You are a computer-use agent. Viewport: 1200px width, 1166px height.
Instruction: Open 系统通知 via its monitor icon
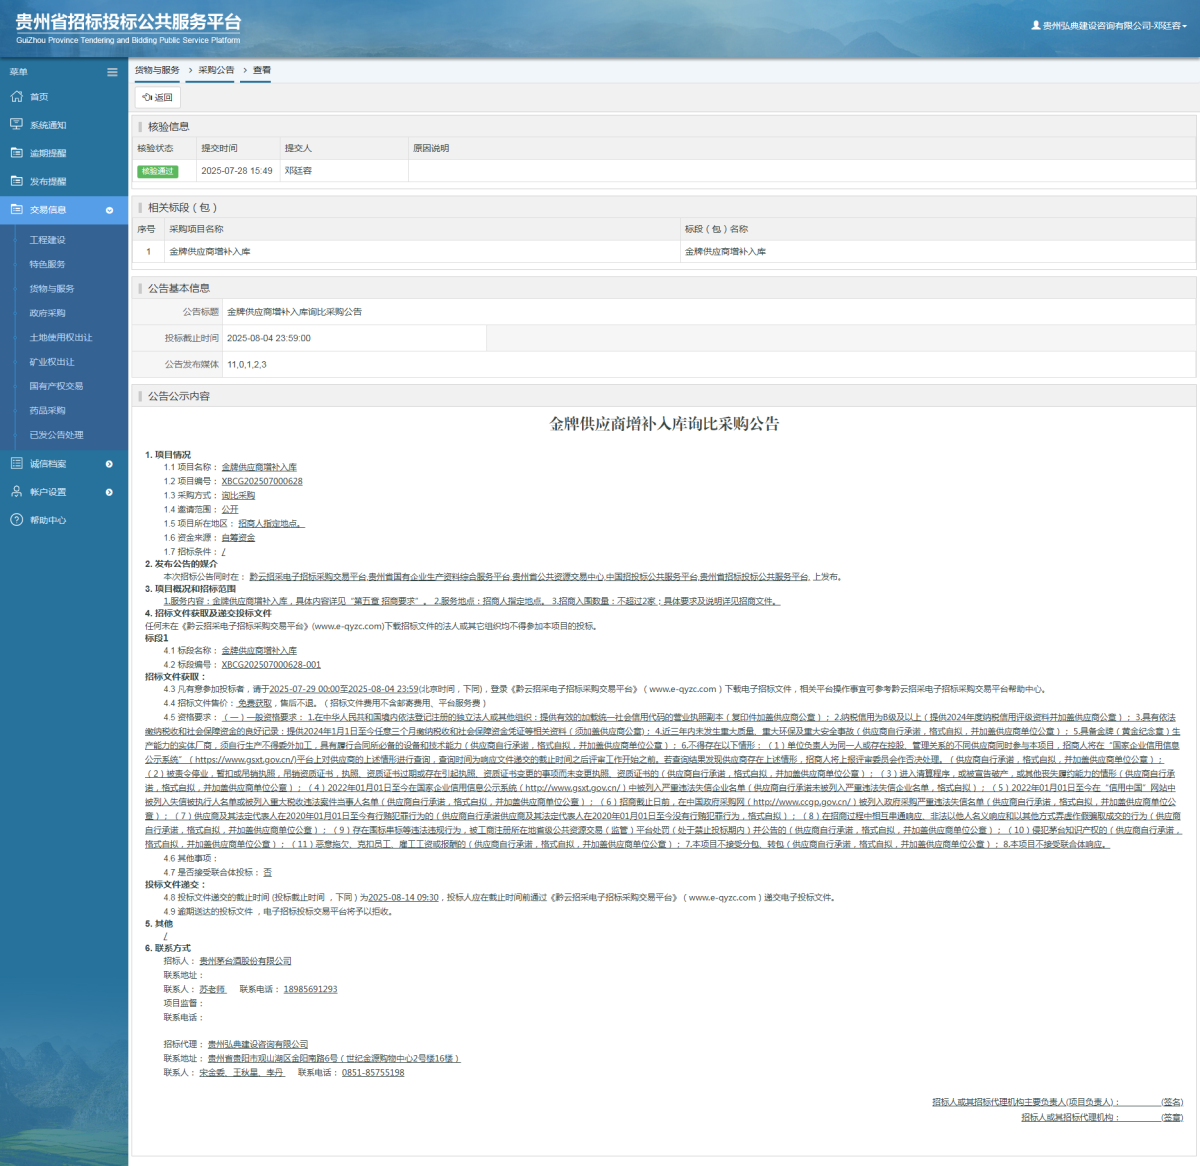click(16, 125)
